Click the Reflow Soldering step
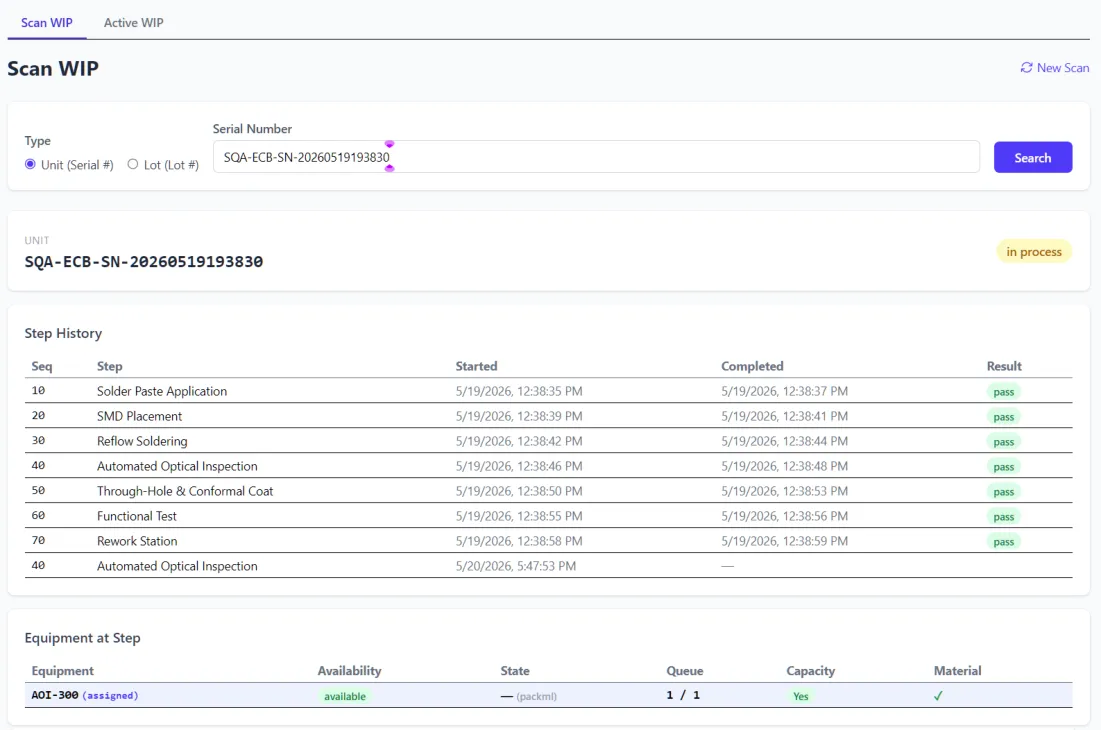The height and width of the screenshot is (730, 1101). click(142, 441)
